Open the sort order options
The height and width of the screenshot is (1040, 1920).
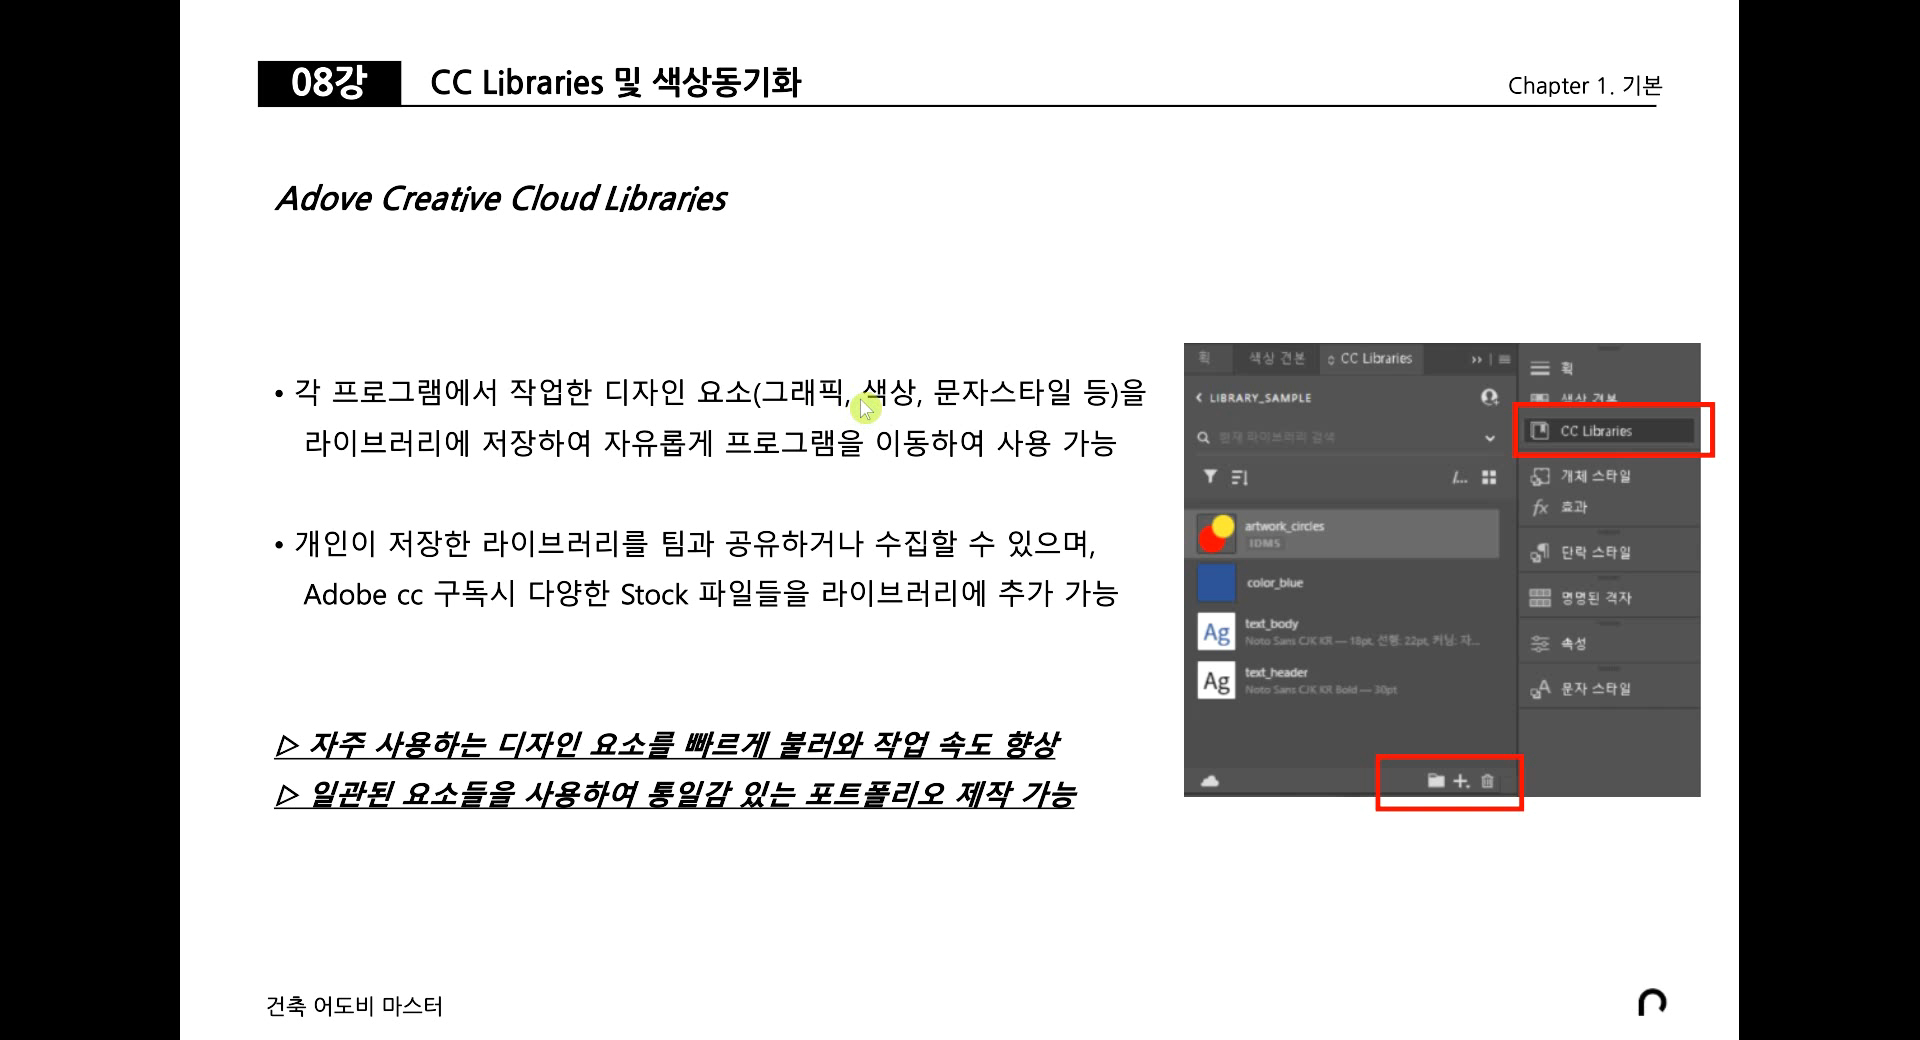(1240, 478)
